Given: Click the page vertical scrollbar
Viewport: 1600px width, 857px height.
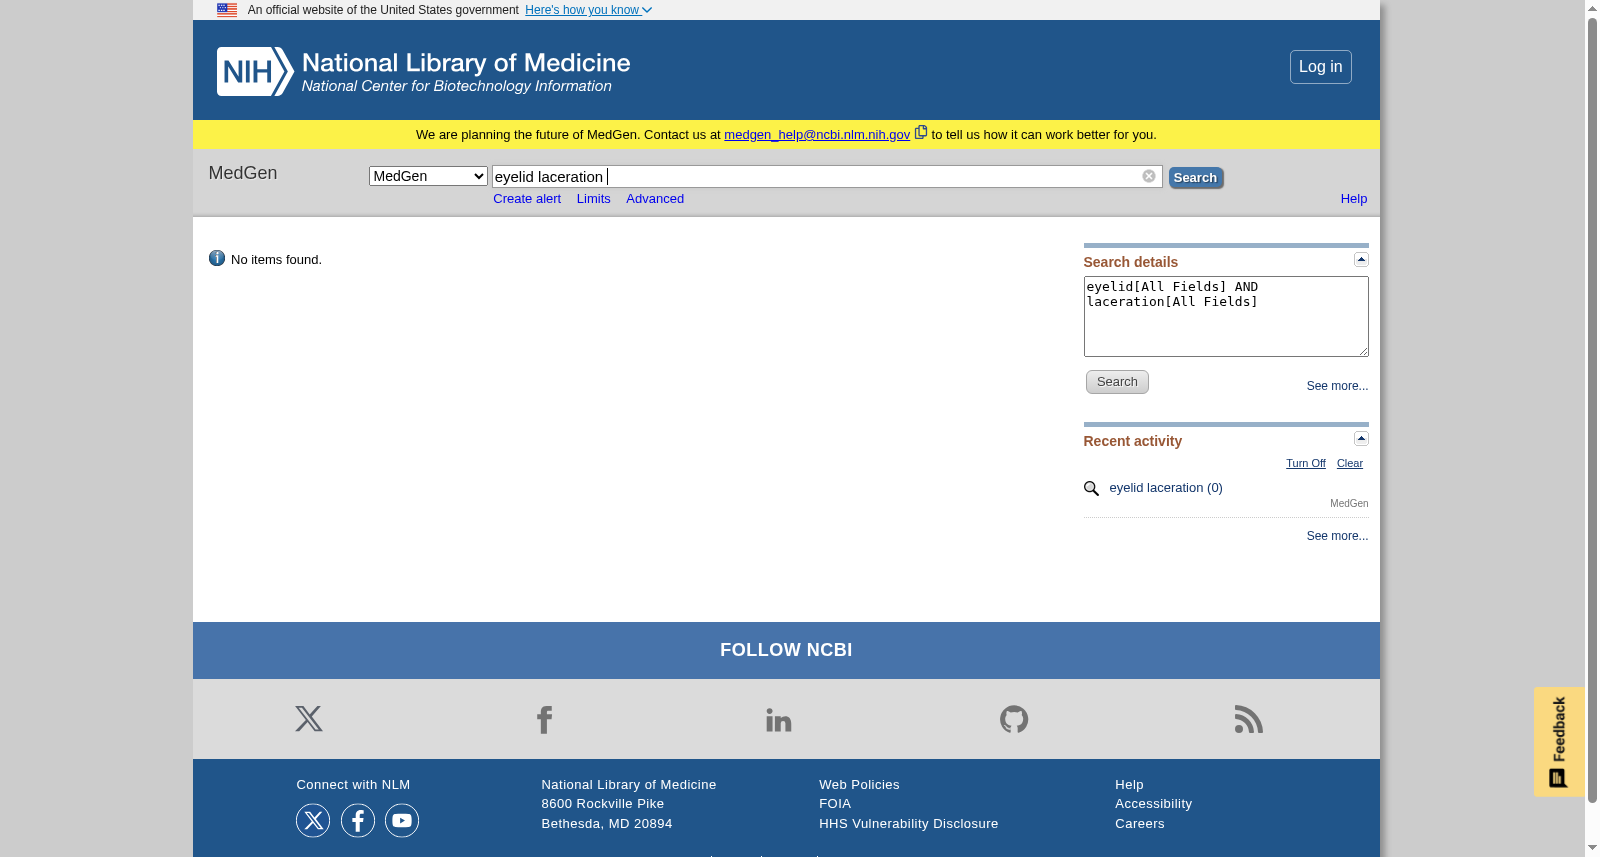Looking at the screenshot, I should [x=1592, y=409].
